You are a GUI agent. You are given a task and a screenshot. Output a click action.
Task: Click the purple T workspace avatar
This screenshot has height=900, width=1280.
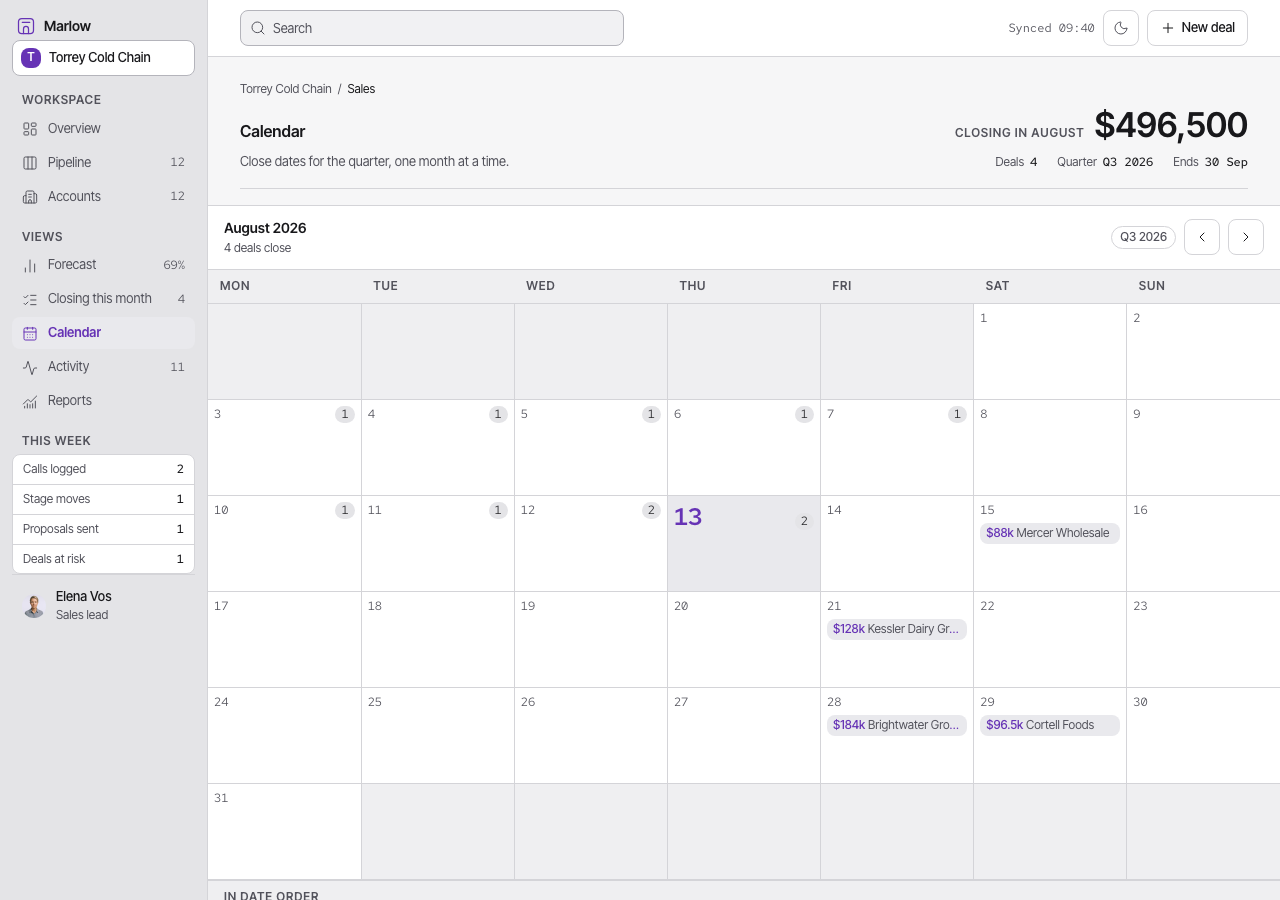[31, 58]
